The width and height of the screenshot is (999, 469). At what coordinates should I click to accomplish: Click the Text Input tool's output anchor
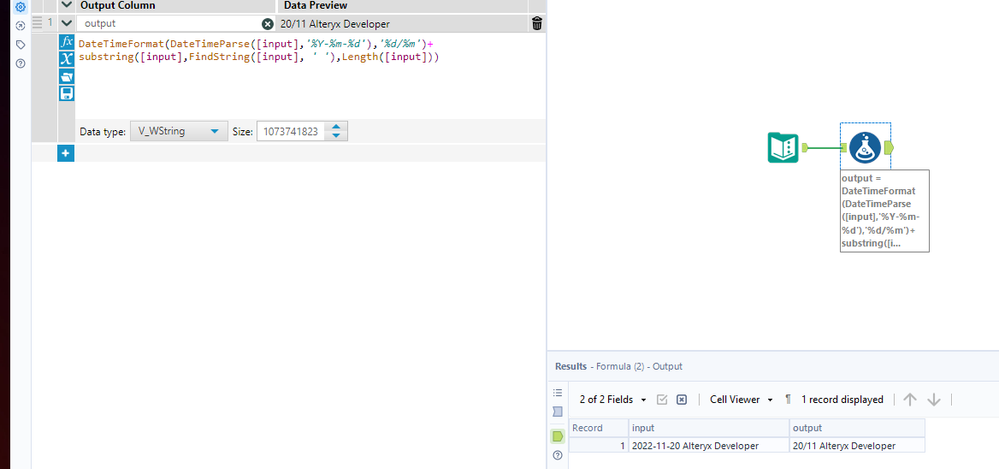coord(805,148)
